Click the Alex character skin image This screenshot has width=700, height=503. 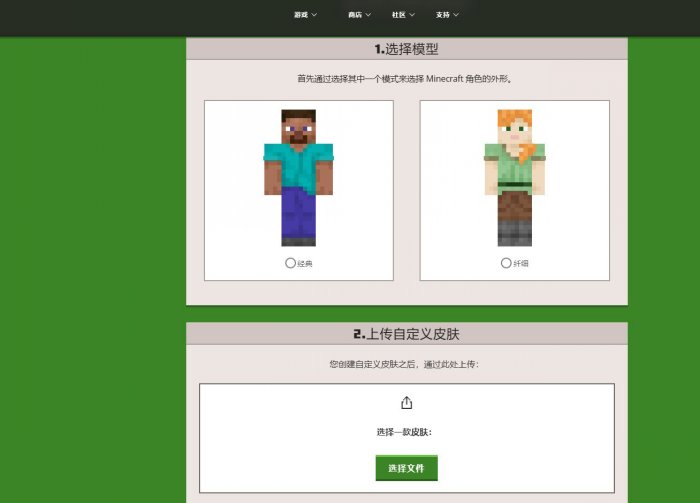[x=514, y=177]
